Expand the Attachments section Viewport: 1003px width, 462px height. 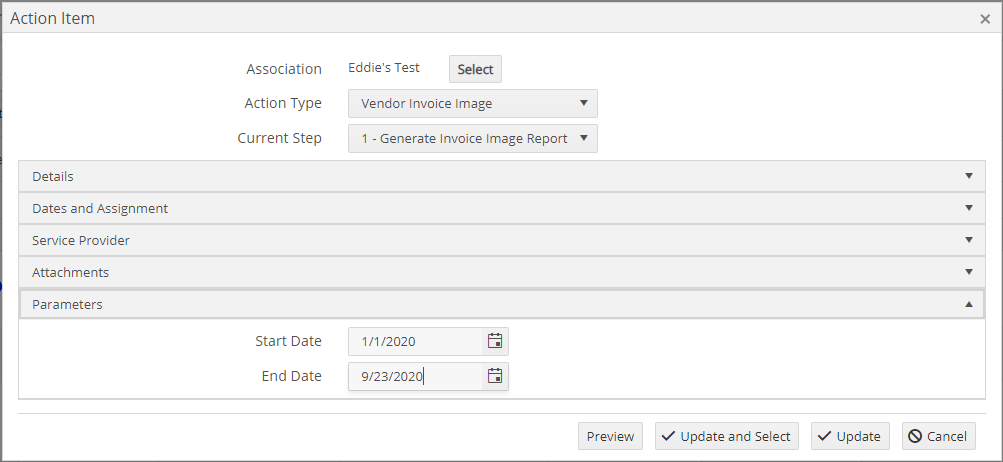coord(502,272)
